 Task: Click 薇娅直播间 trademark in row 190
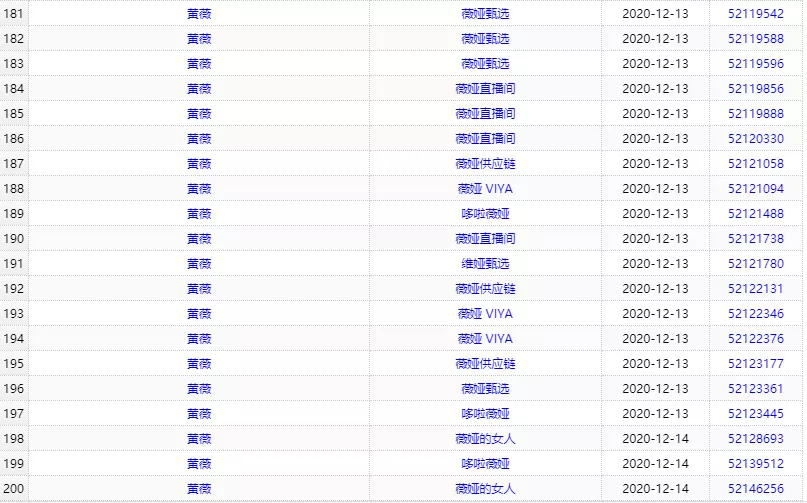tap(485, 239)
